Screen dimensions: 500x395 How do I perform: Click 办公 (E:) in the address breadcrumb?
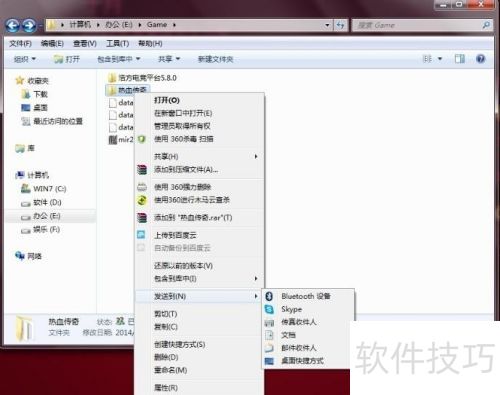point(119,25)
